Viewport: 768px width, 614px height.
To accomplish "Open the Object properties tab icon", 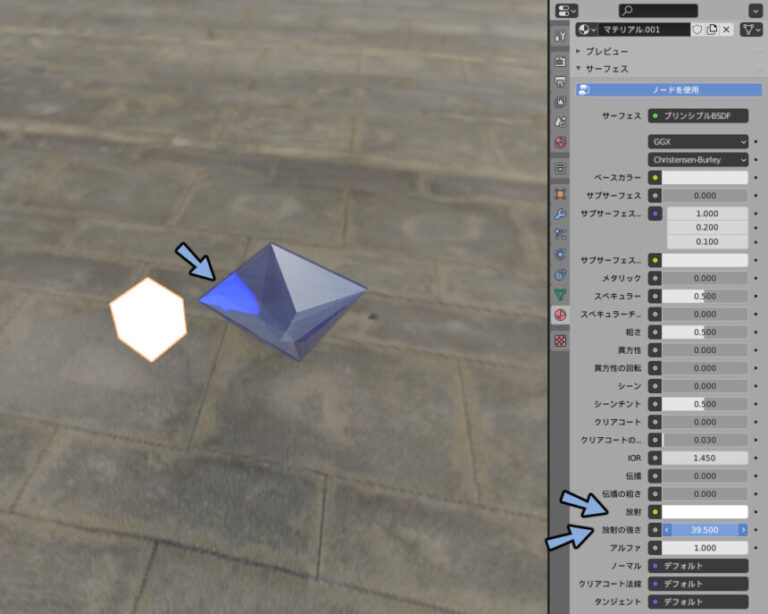I will [x=560, y=194].
